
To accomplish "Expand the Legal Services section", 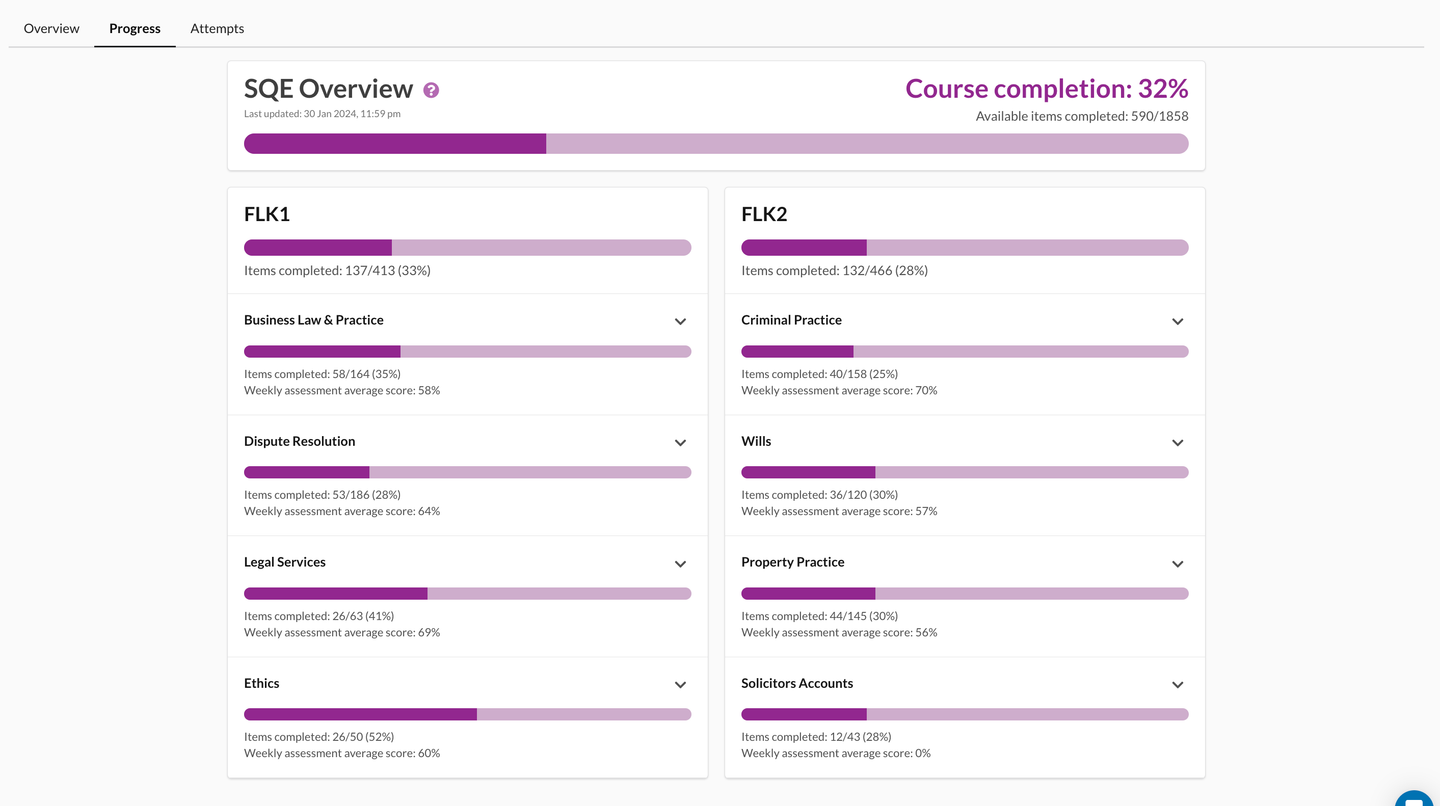I will 680,563.
